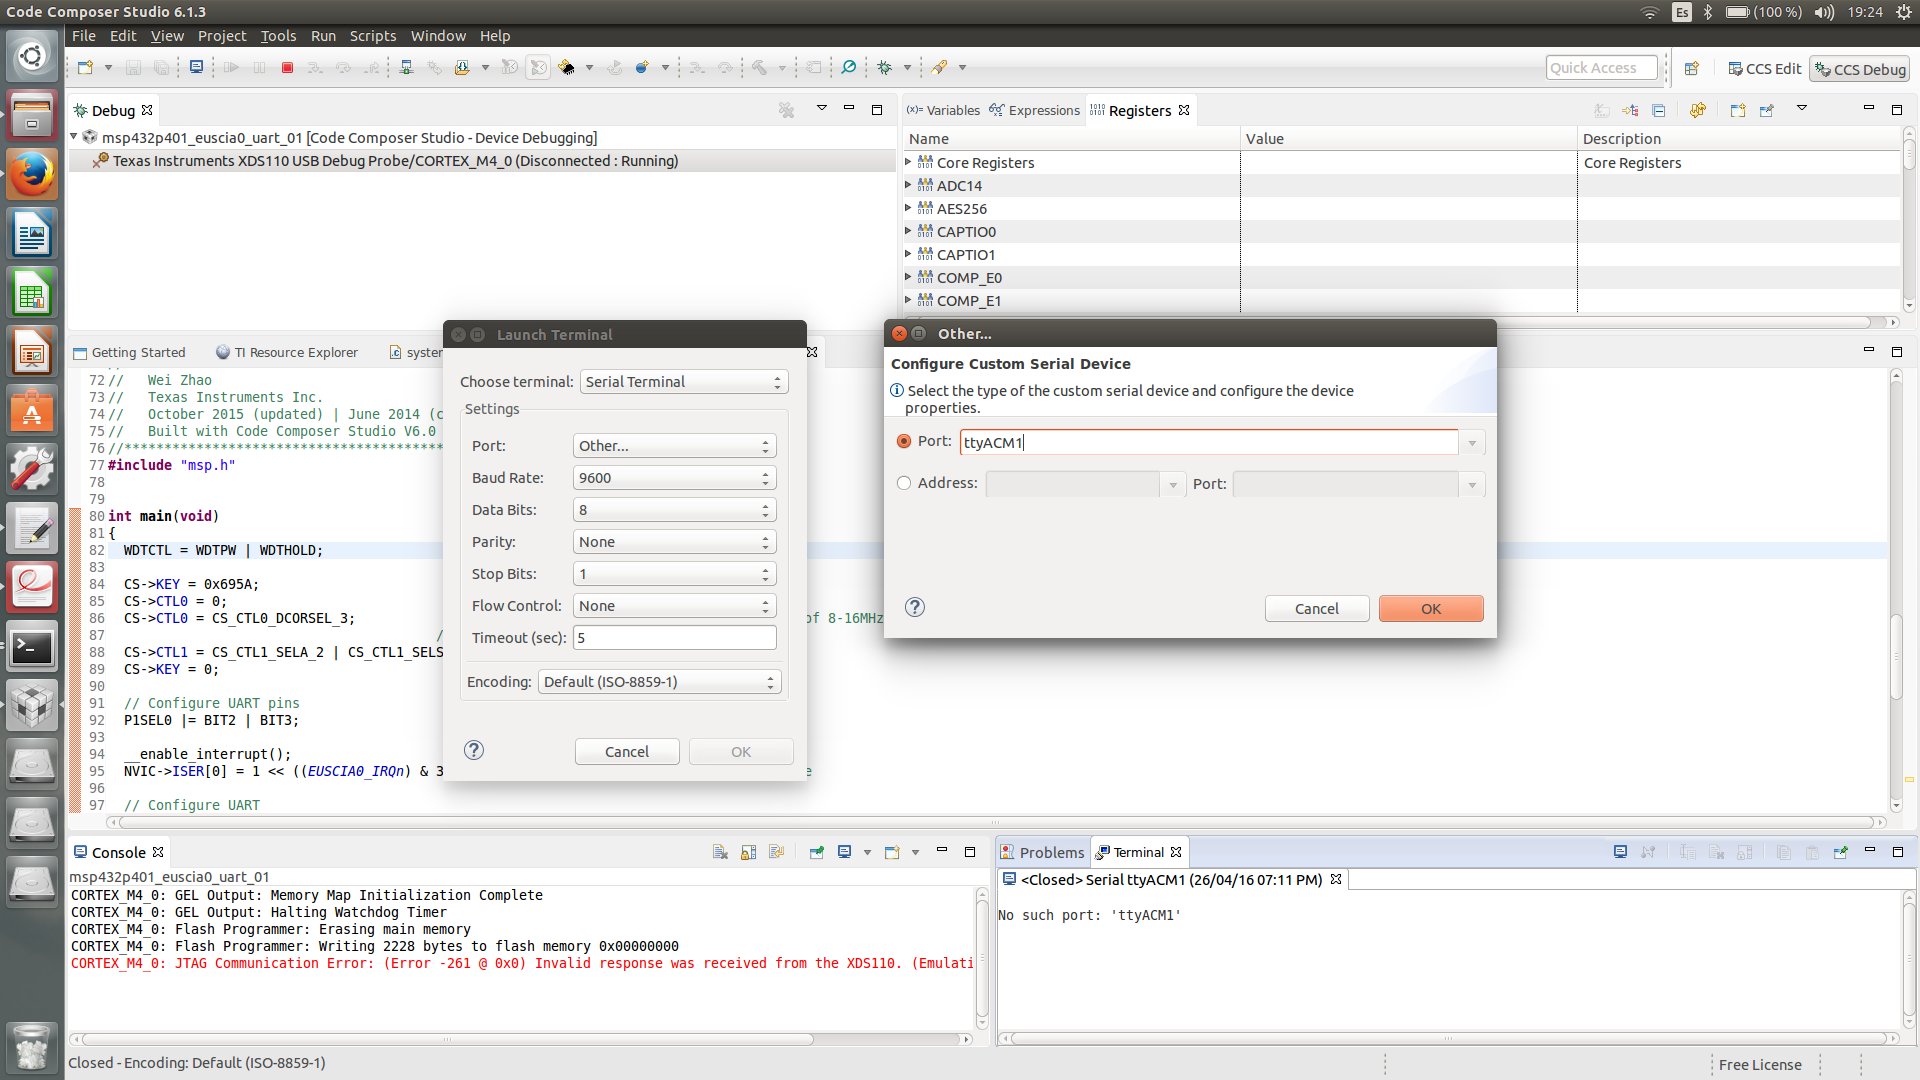1920x1080 pixels.
Task: Click Pin view icon in Registers toolbar
Action: click(1767, 111)
